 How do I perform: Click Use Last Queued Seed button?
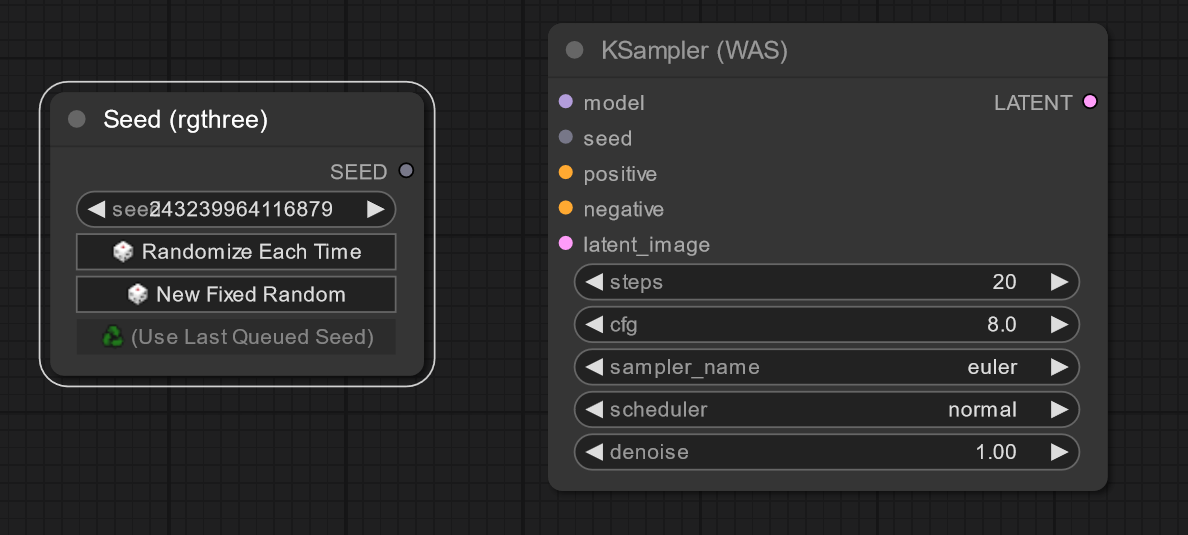236,337
